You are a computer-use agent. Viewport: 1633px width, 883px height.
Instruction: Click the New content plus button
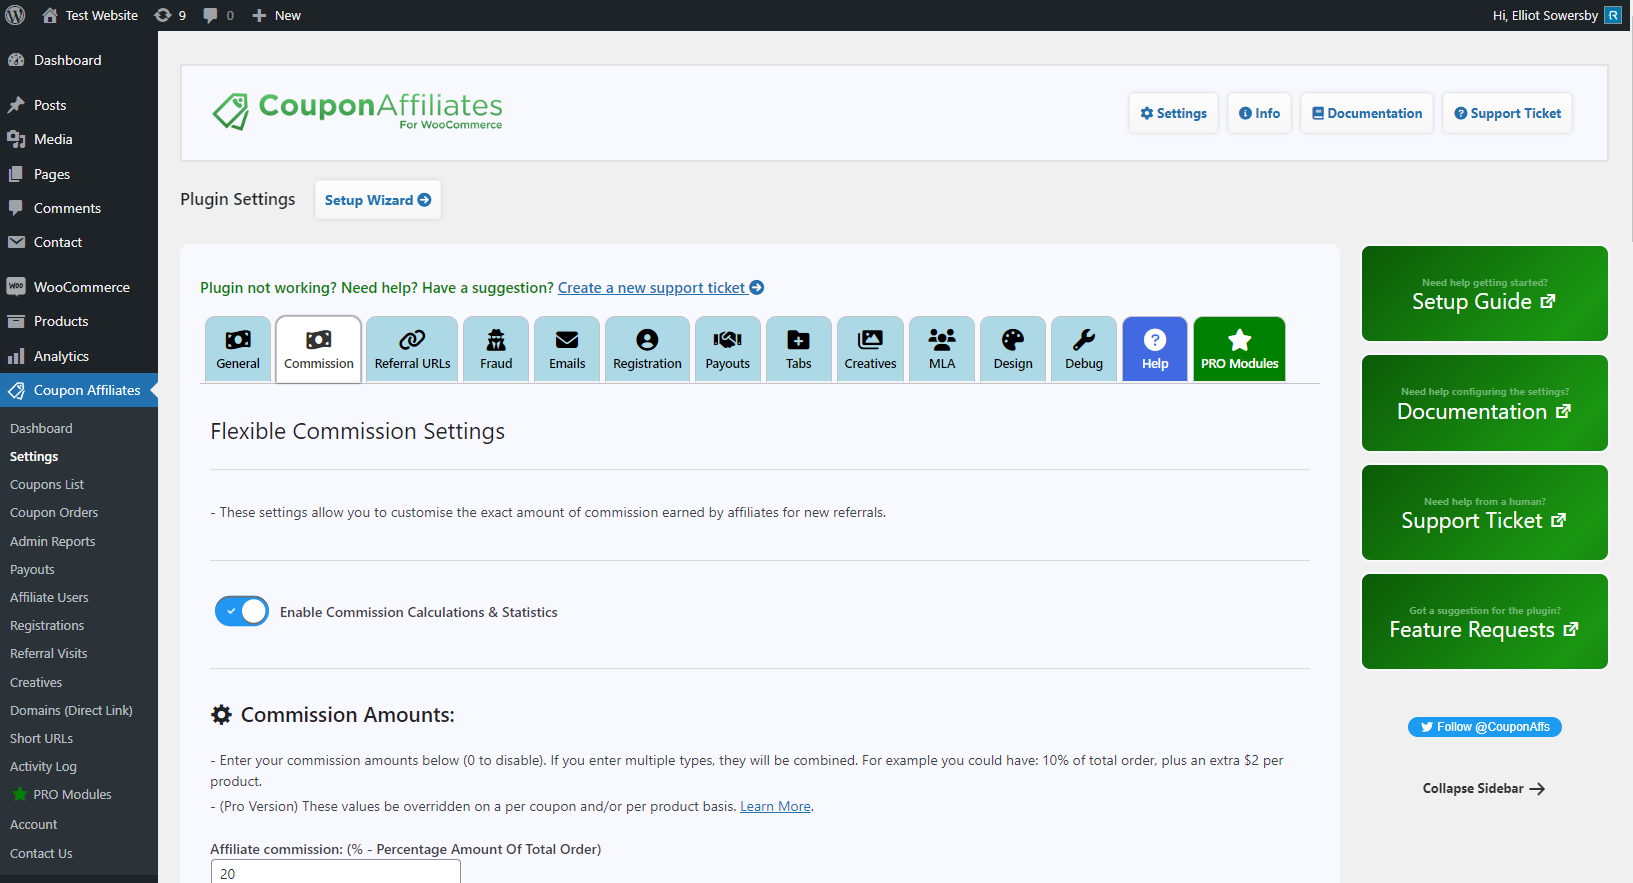[276, 15]
